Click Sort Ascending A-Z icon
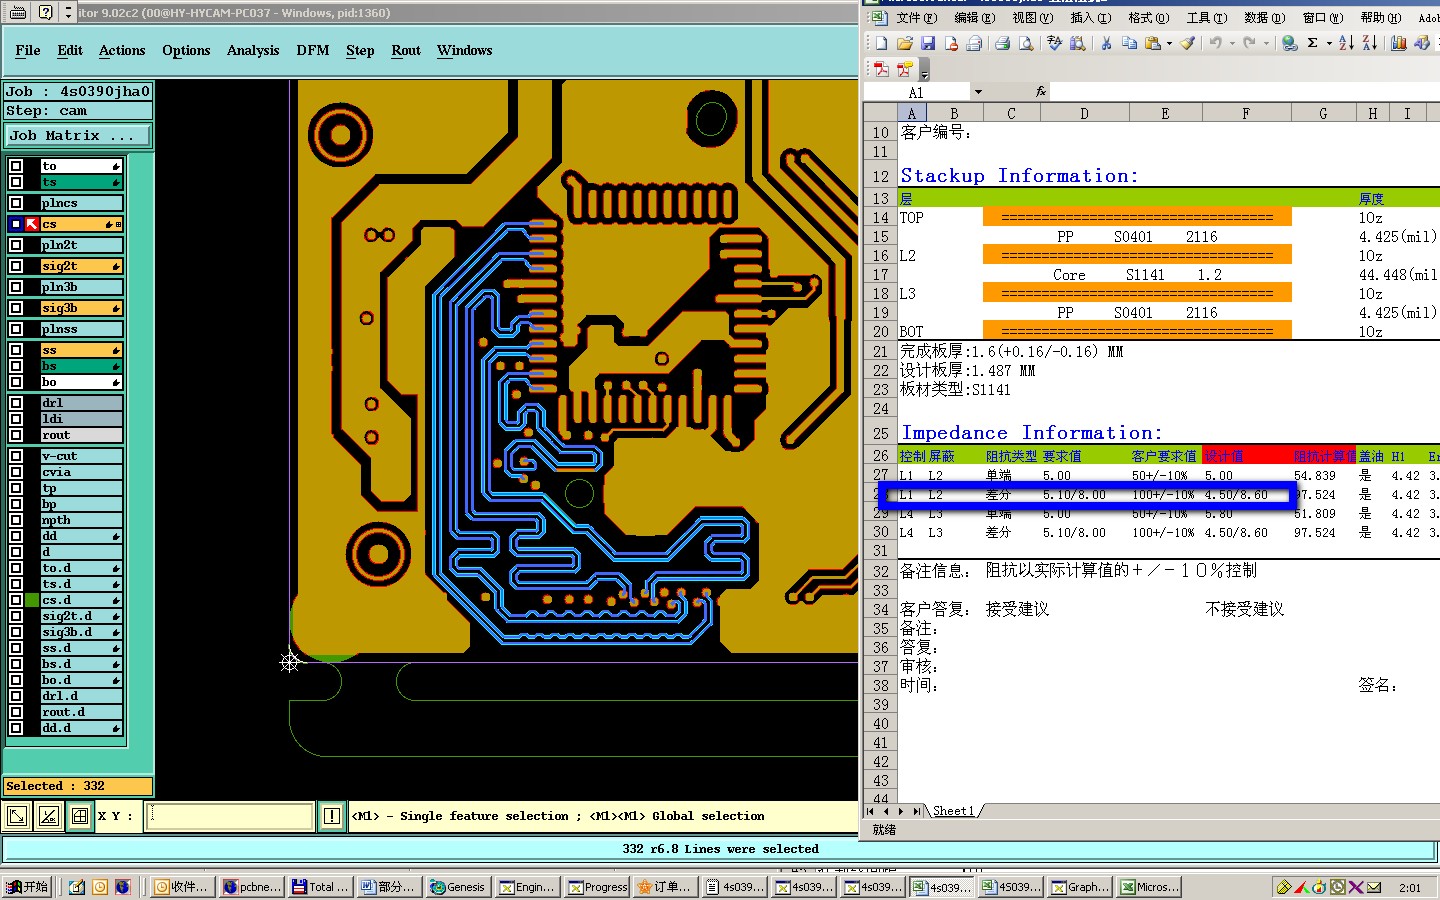The height and width of the screenshot is (900, 1440). pyautogui.click(x=1346, y=43)
